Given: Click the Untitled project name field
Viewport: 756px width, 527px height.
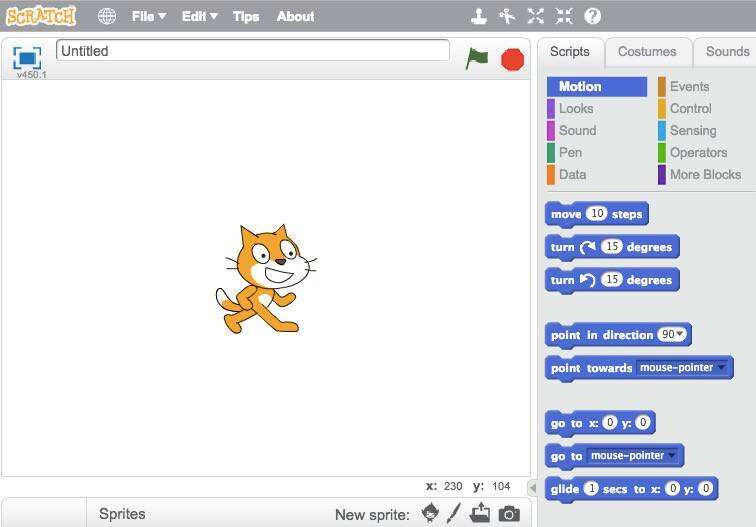Looking at the screenshot, I should pos(252,51).
